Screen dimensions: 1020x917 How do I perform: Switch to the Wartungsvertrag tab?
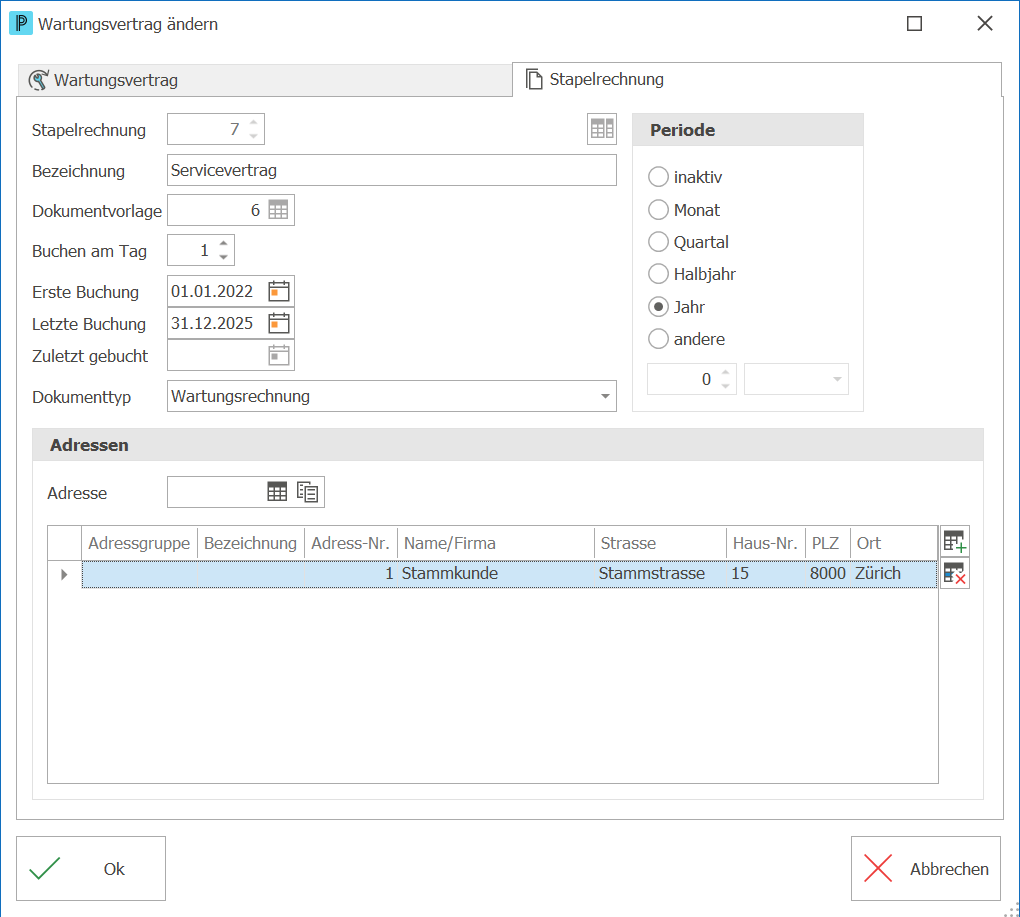tap(264, 80)
